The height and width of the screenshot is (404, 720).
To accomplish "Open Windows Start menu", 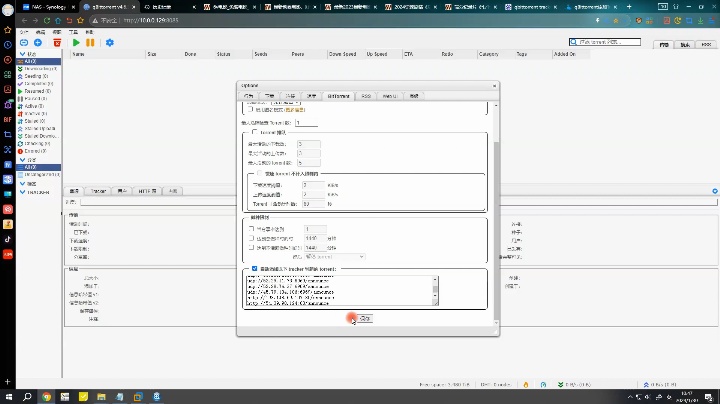I will 8,397.
